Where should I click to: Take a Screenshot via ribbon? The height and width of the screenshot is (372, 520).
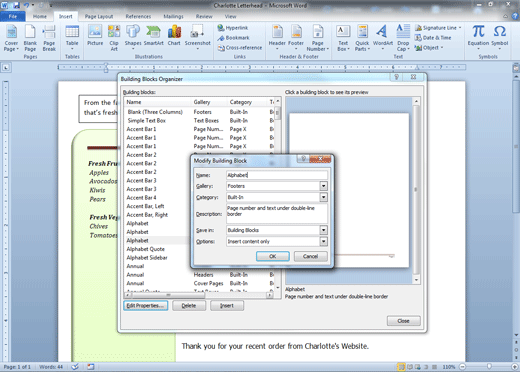tap(197, 38)
